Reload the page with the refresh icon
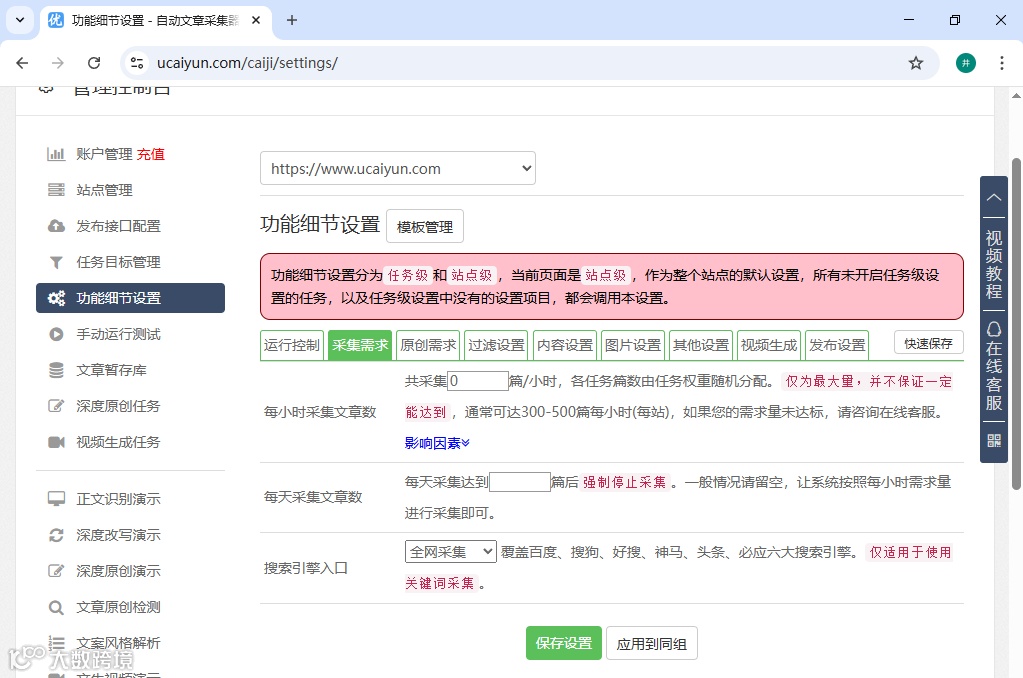 click(94, 63)
